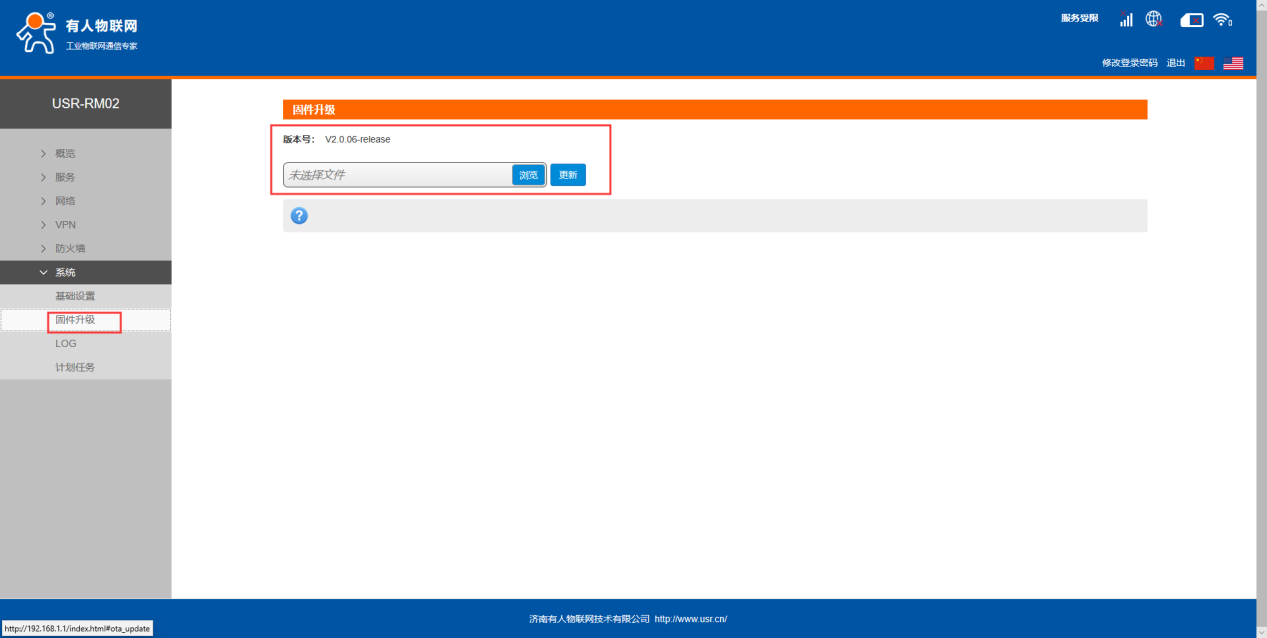Image resolution: width=1267 pixels, height=638 pixels.
Task: Click the globe network status icon
Action: [x=1153, y=19]
